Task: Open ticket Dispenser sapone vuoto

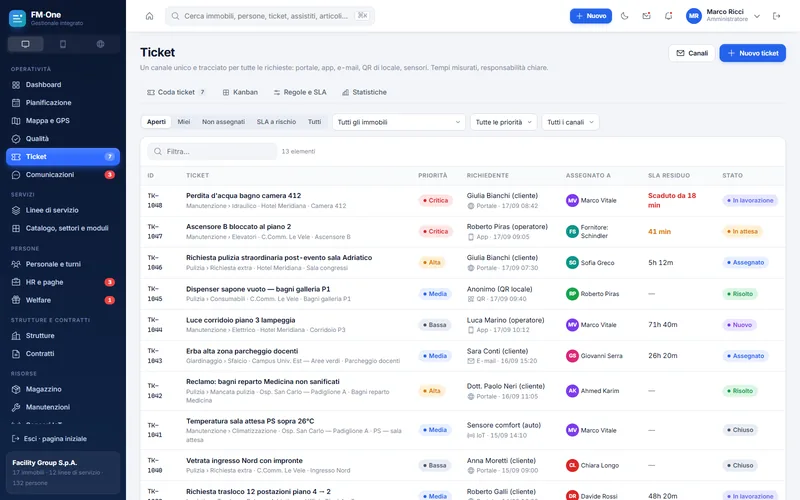Action: point(258,289)
